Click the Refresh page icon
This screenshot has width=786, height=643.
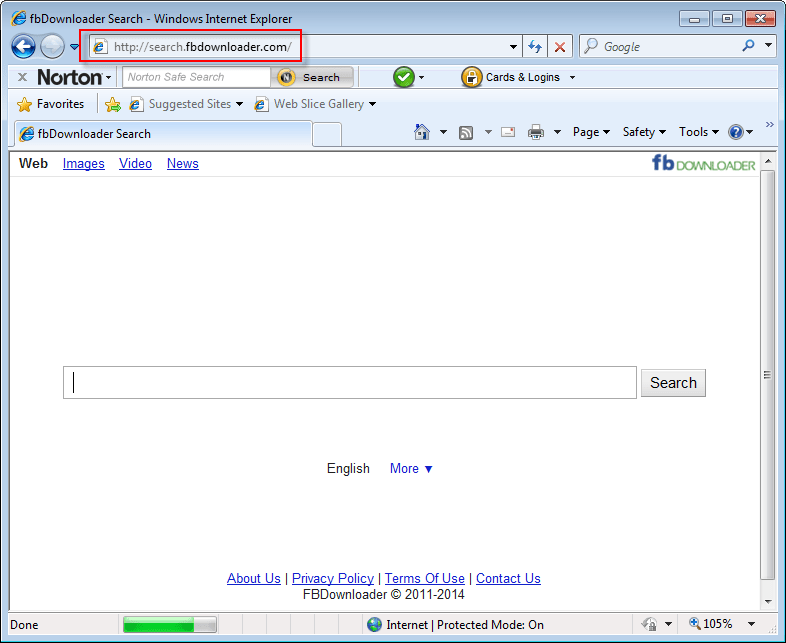(535, 47)
